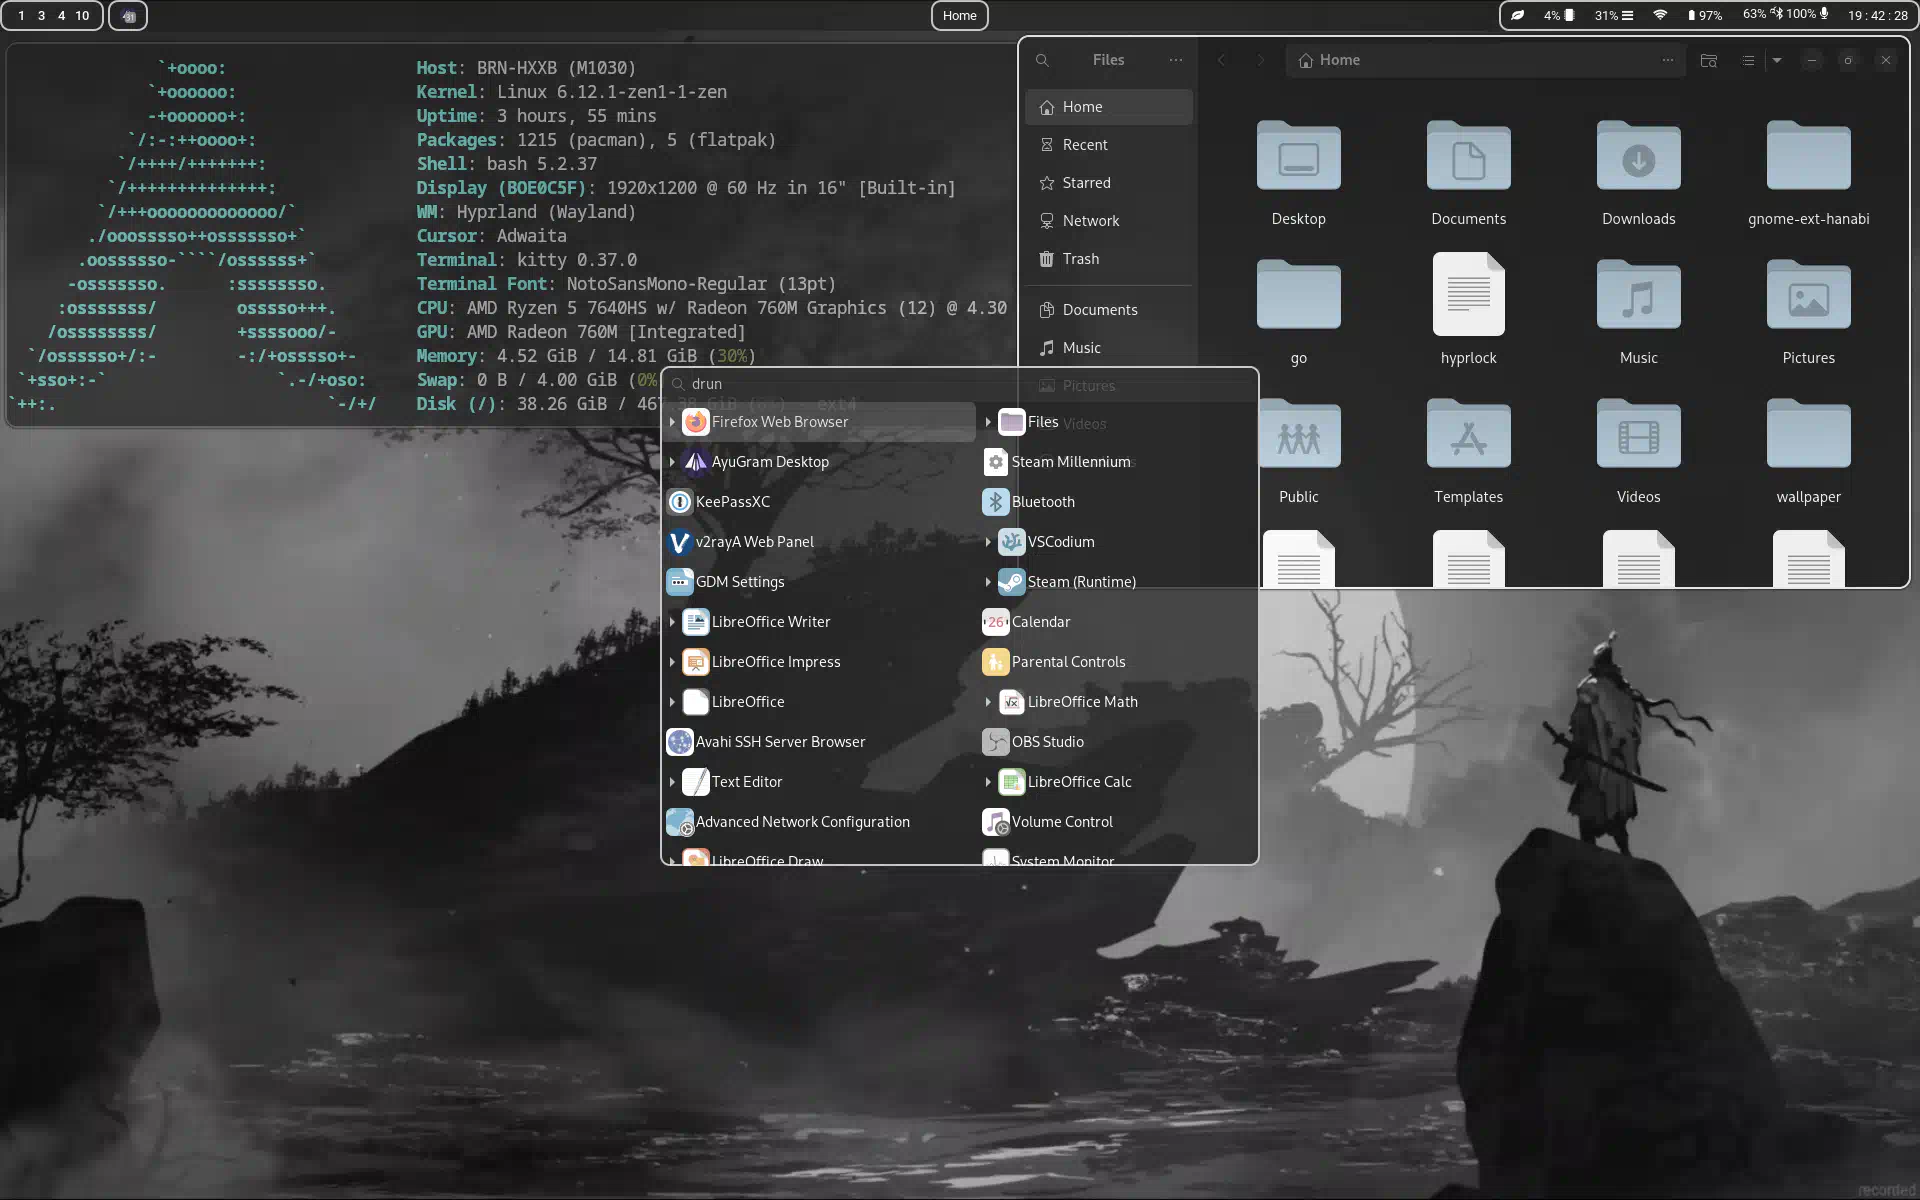Expand the VSCodium entry arrow
This screenshot has width=1920, height=1200.
[988, 542]
